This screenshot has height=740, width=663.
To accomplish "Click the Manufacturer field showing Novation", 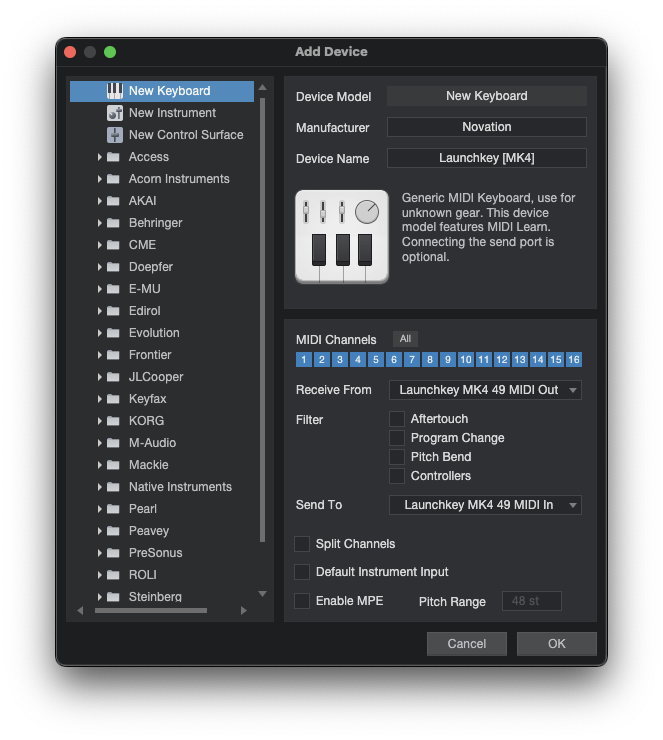I will click(x=487, y=127).
